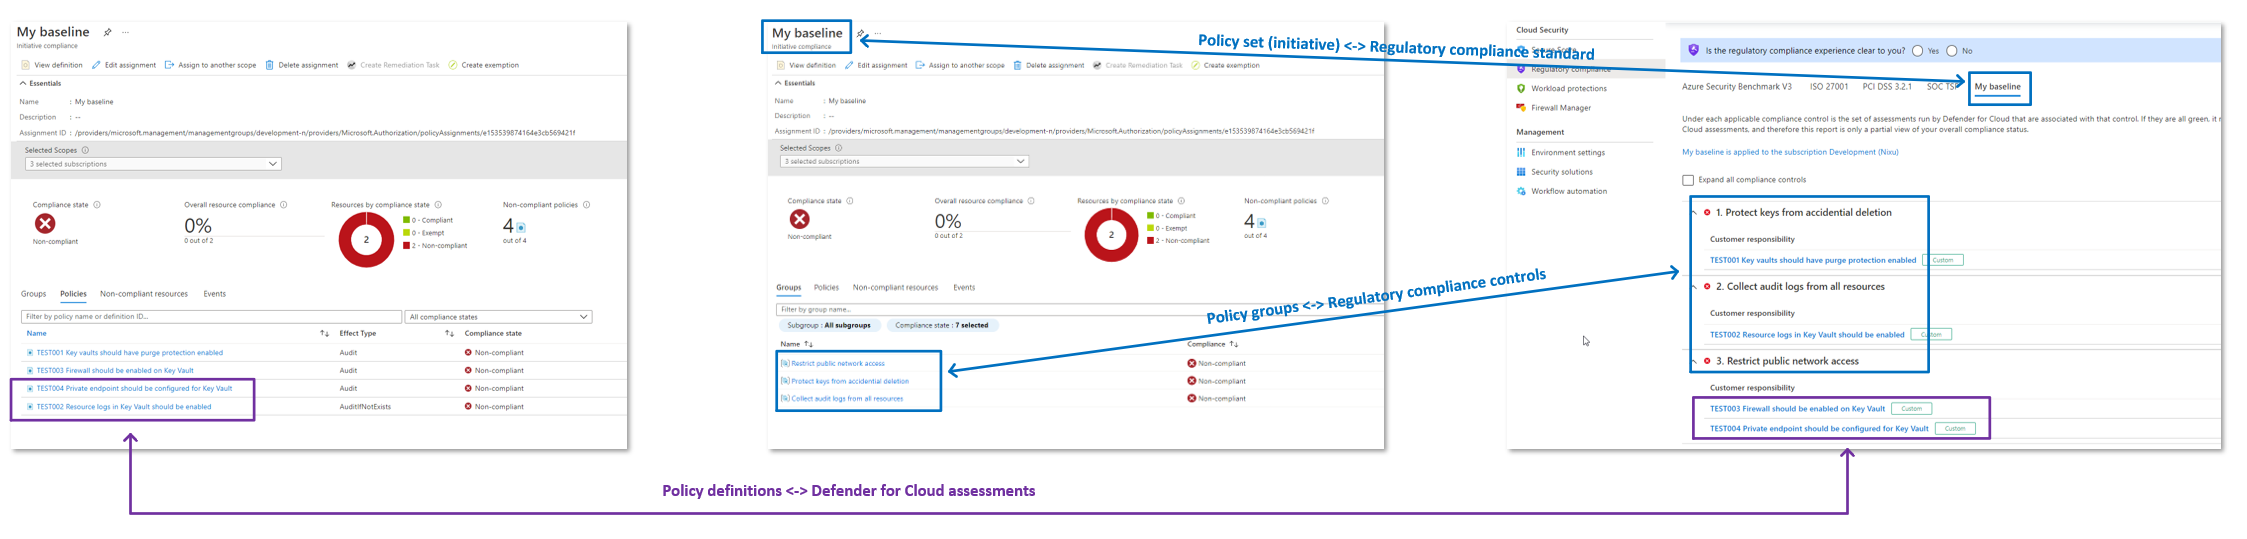Click the Delete assignment trash icon in left panel
Image resolution: width=2247 pixels, height=539 pixels.
[x=269, y=65]
